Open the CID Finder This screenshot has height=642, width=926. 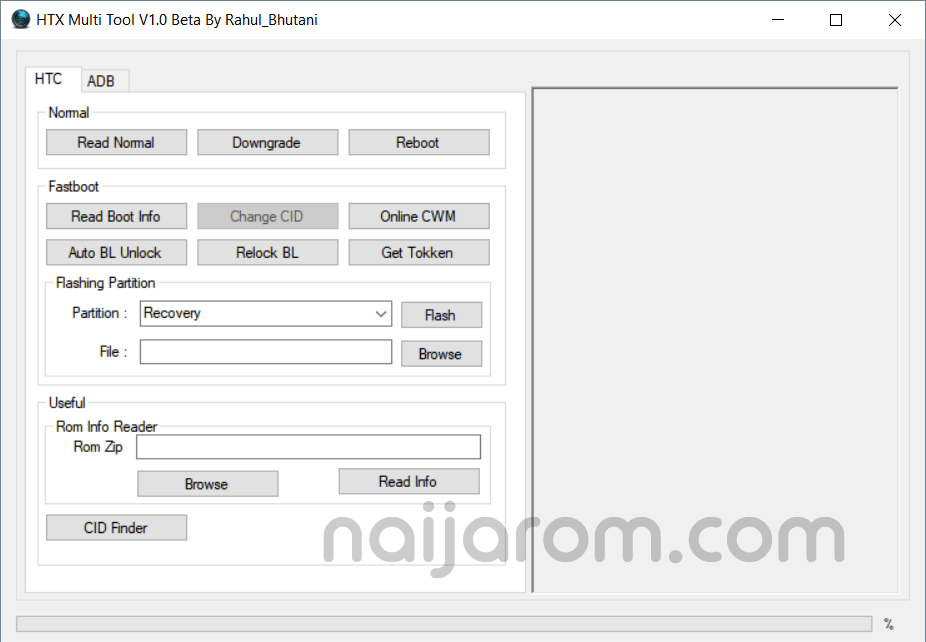(116, 527)
